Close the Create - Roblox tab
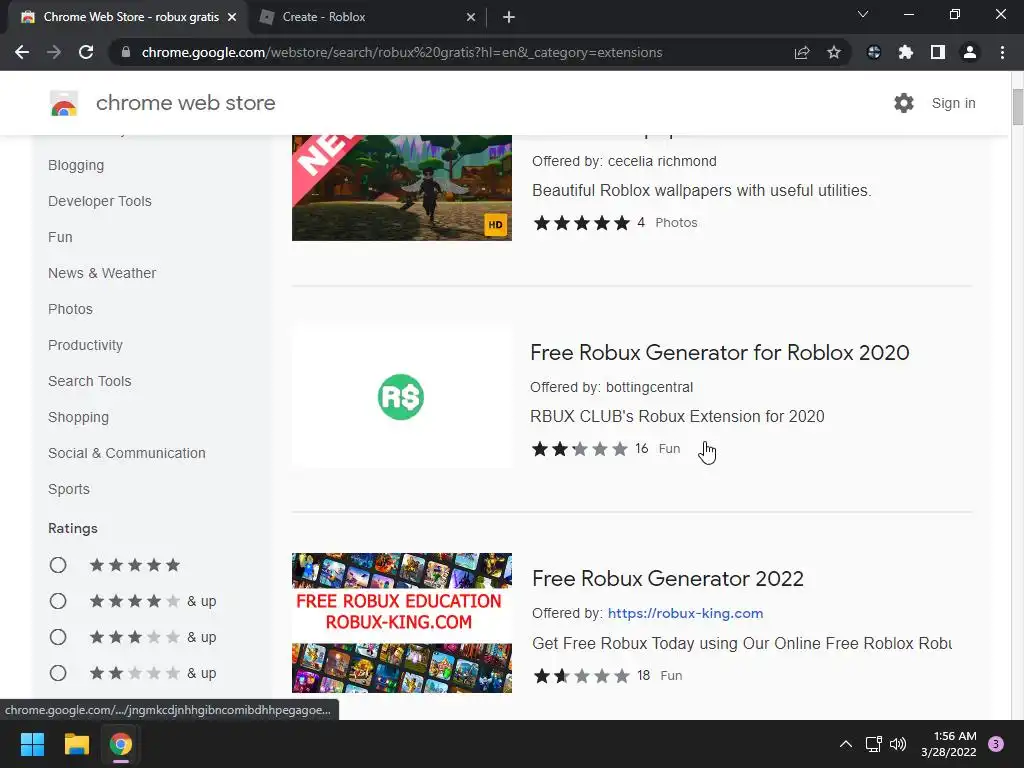 [471, 17]
